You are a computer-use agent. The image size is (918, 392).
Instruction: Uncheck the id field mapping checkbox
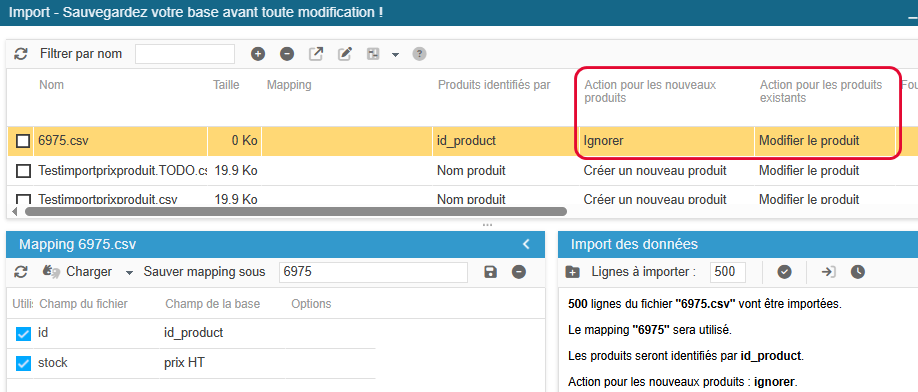pyautogui.click(x=23, y=333)
